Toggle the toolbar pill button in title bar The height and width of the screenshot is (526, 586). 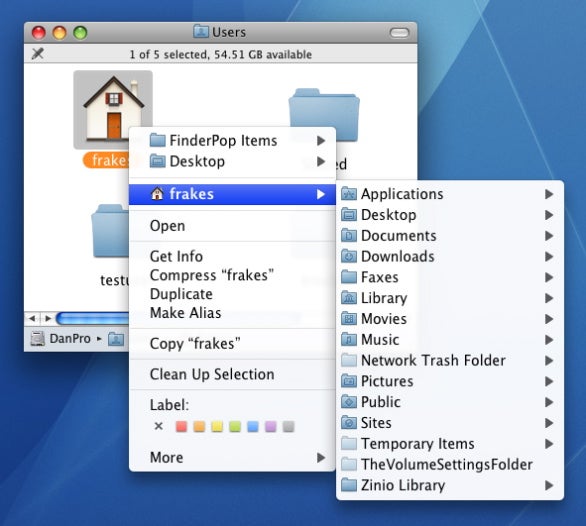point(400,33)
